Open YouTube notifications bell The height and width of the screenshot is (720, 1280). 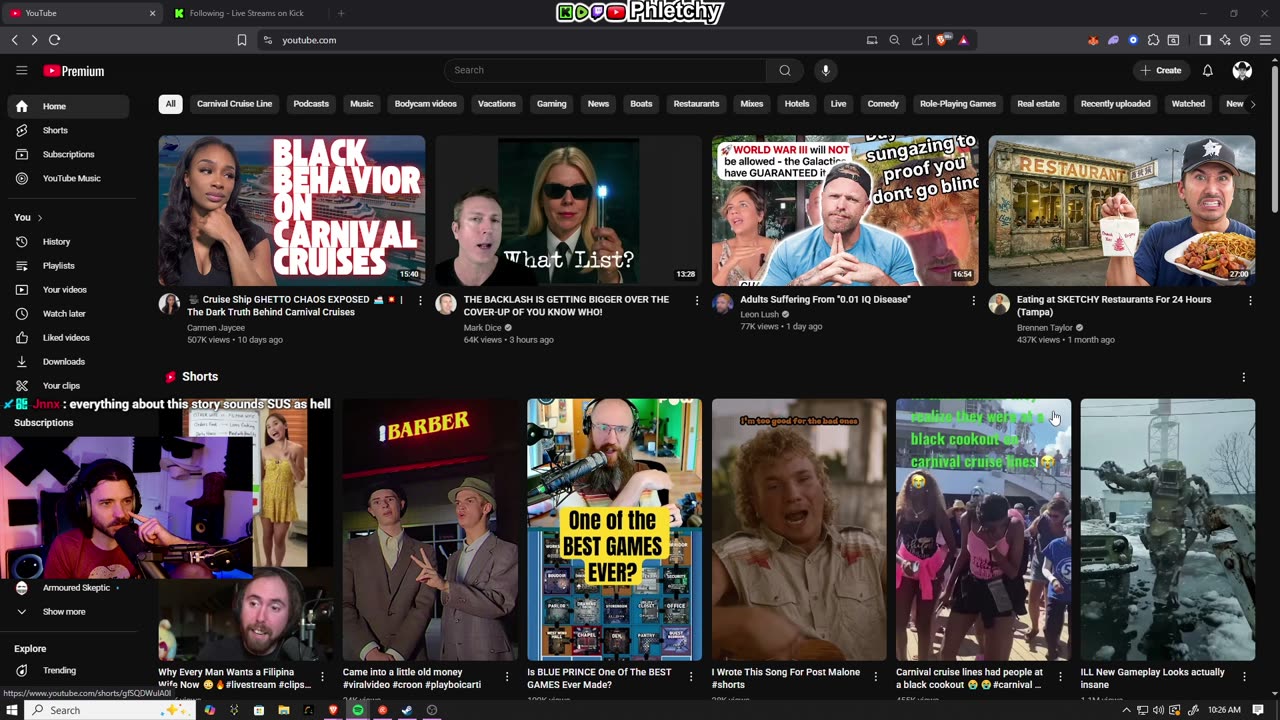[x=1207, y=70]
